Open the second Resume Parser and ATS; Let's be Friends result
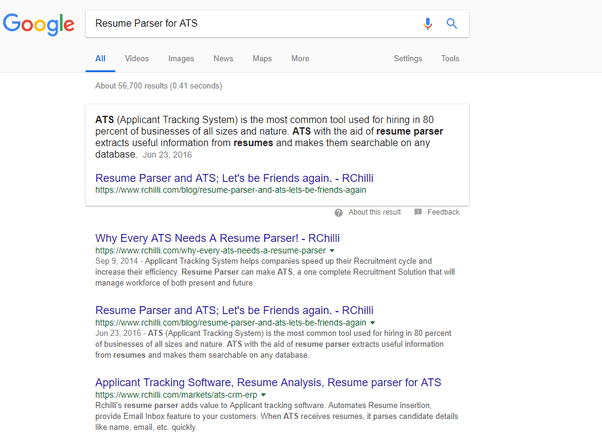The height and width of the screenshot is (445, 602). point(234,310)
